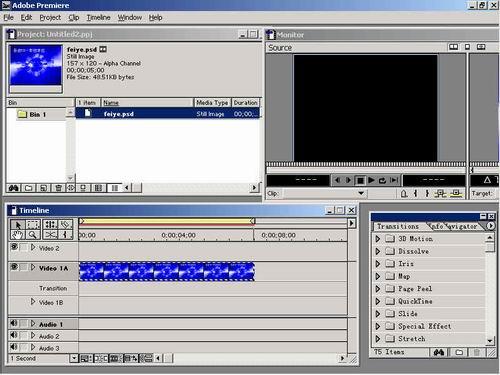Viewport: 500px width, 375px height.
Task: Open the 1 Second time zoom dropdown
Action: pyautogui.click(x=74, y=358)
